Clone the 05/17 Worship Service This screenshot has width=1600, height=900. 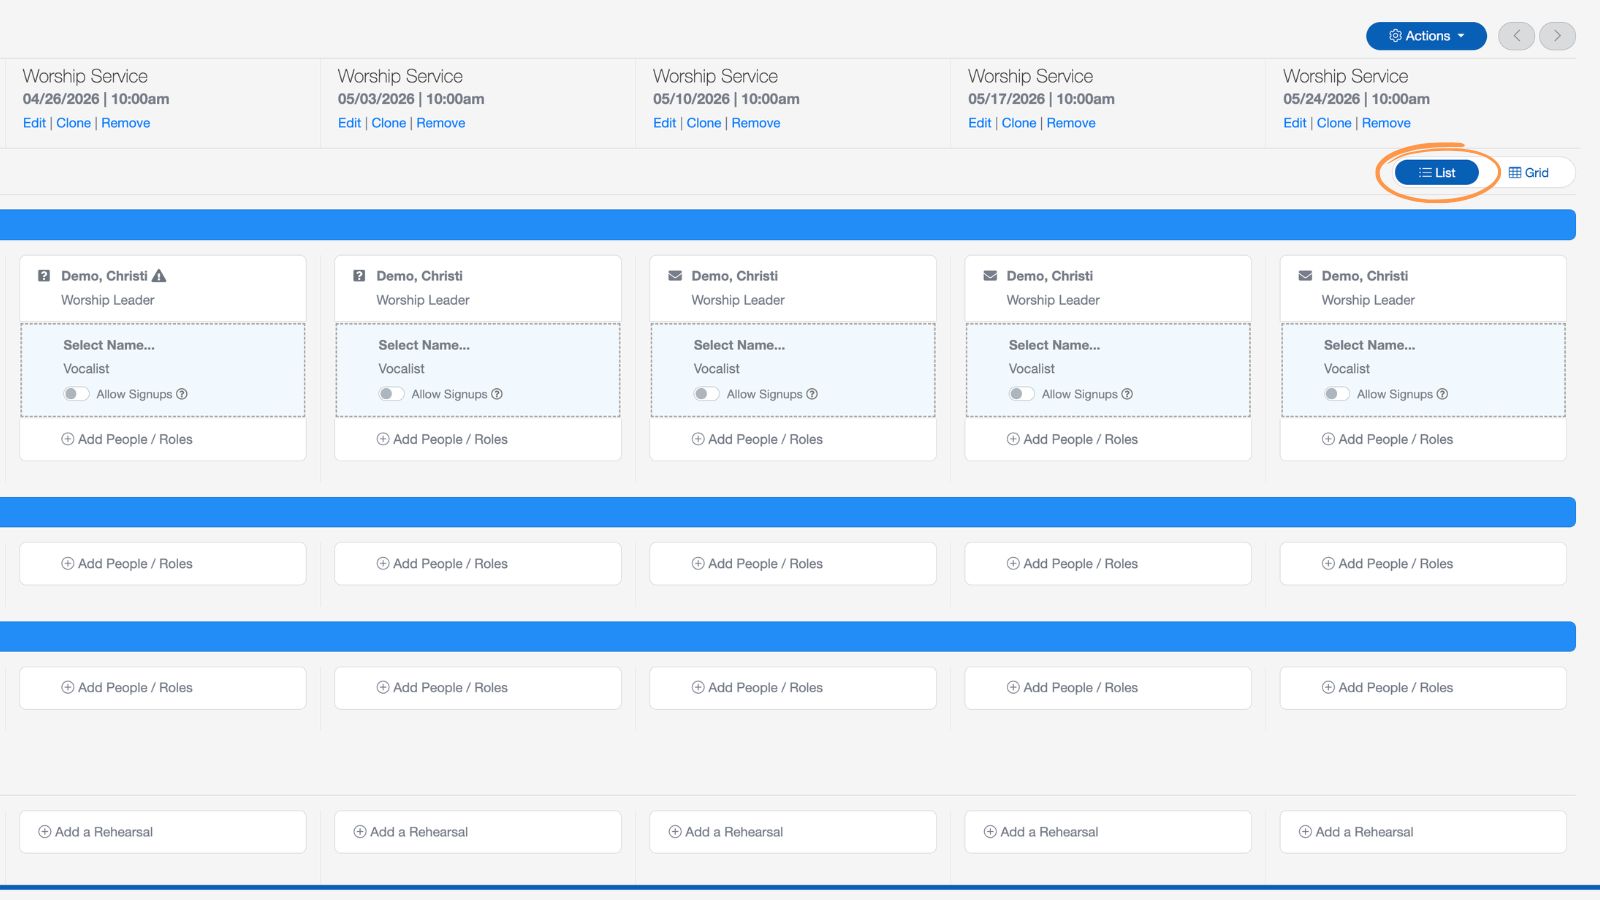[x=1019, y=123]
